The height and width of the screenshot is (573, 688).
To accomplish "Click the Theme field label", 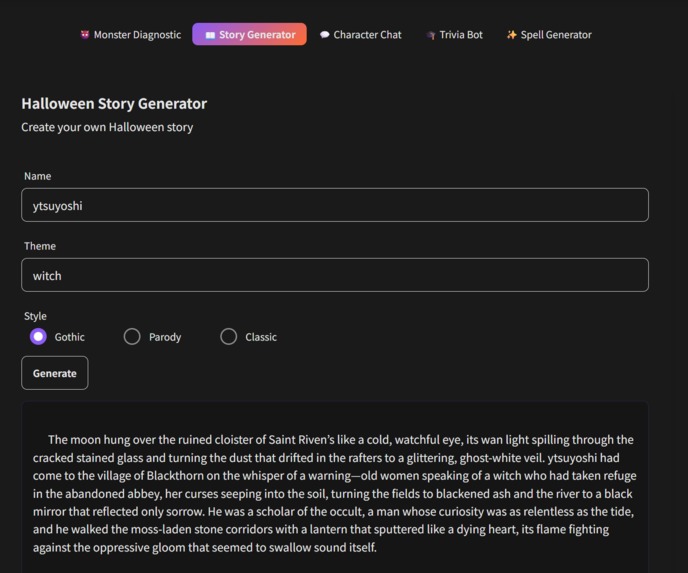I will click(x=40, y=246).
